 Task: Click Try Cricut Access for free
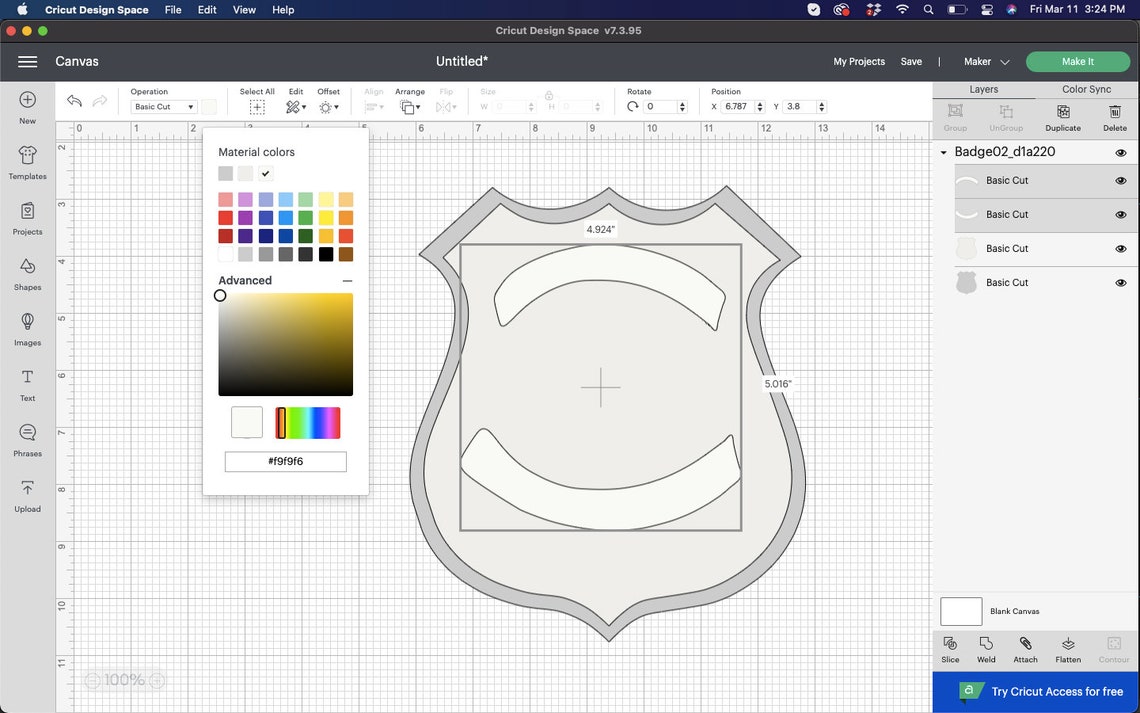1036,692
